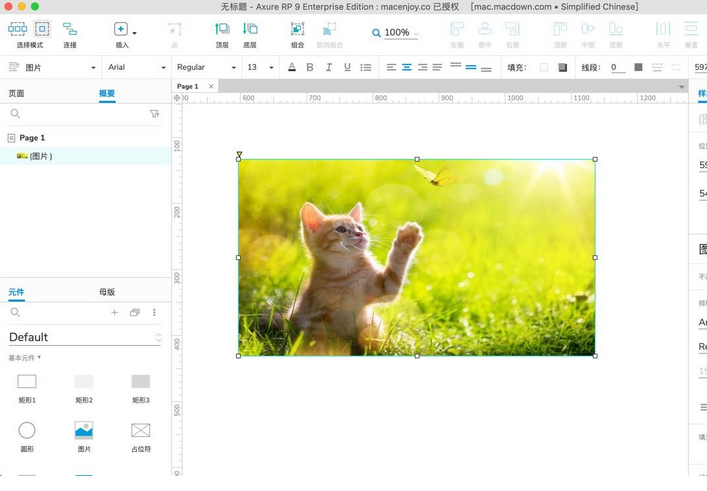Open the Default library dropdown
The height and width of the screenshot is (491, 707).
[x=85, y=337]
